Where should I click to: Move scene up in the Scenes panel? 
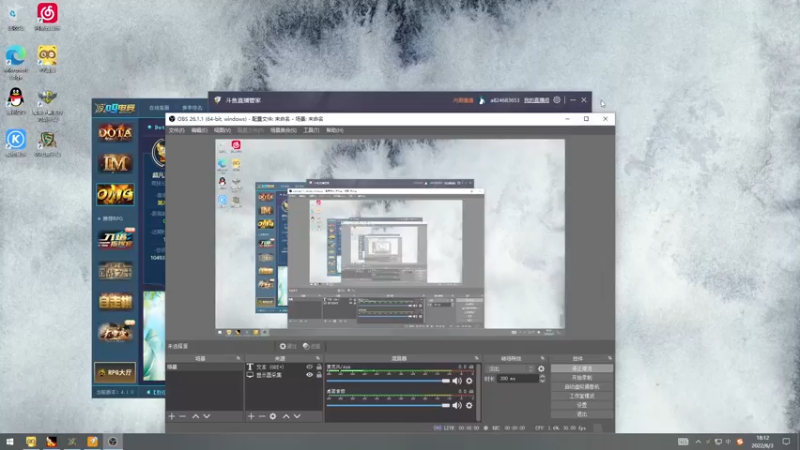click(x=195, y=416)
